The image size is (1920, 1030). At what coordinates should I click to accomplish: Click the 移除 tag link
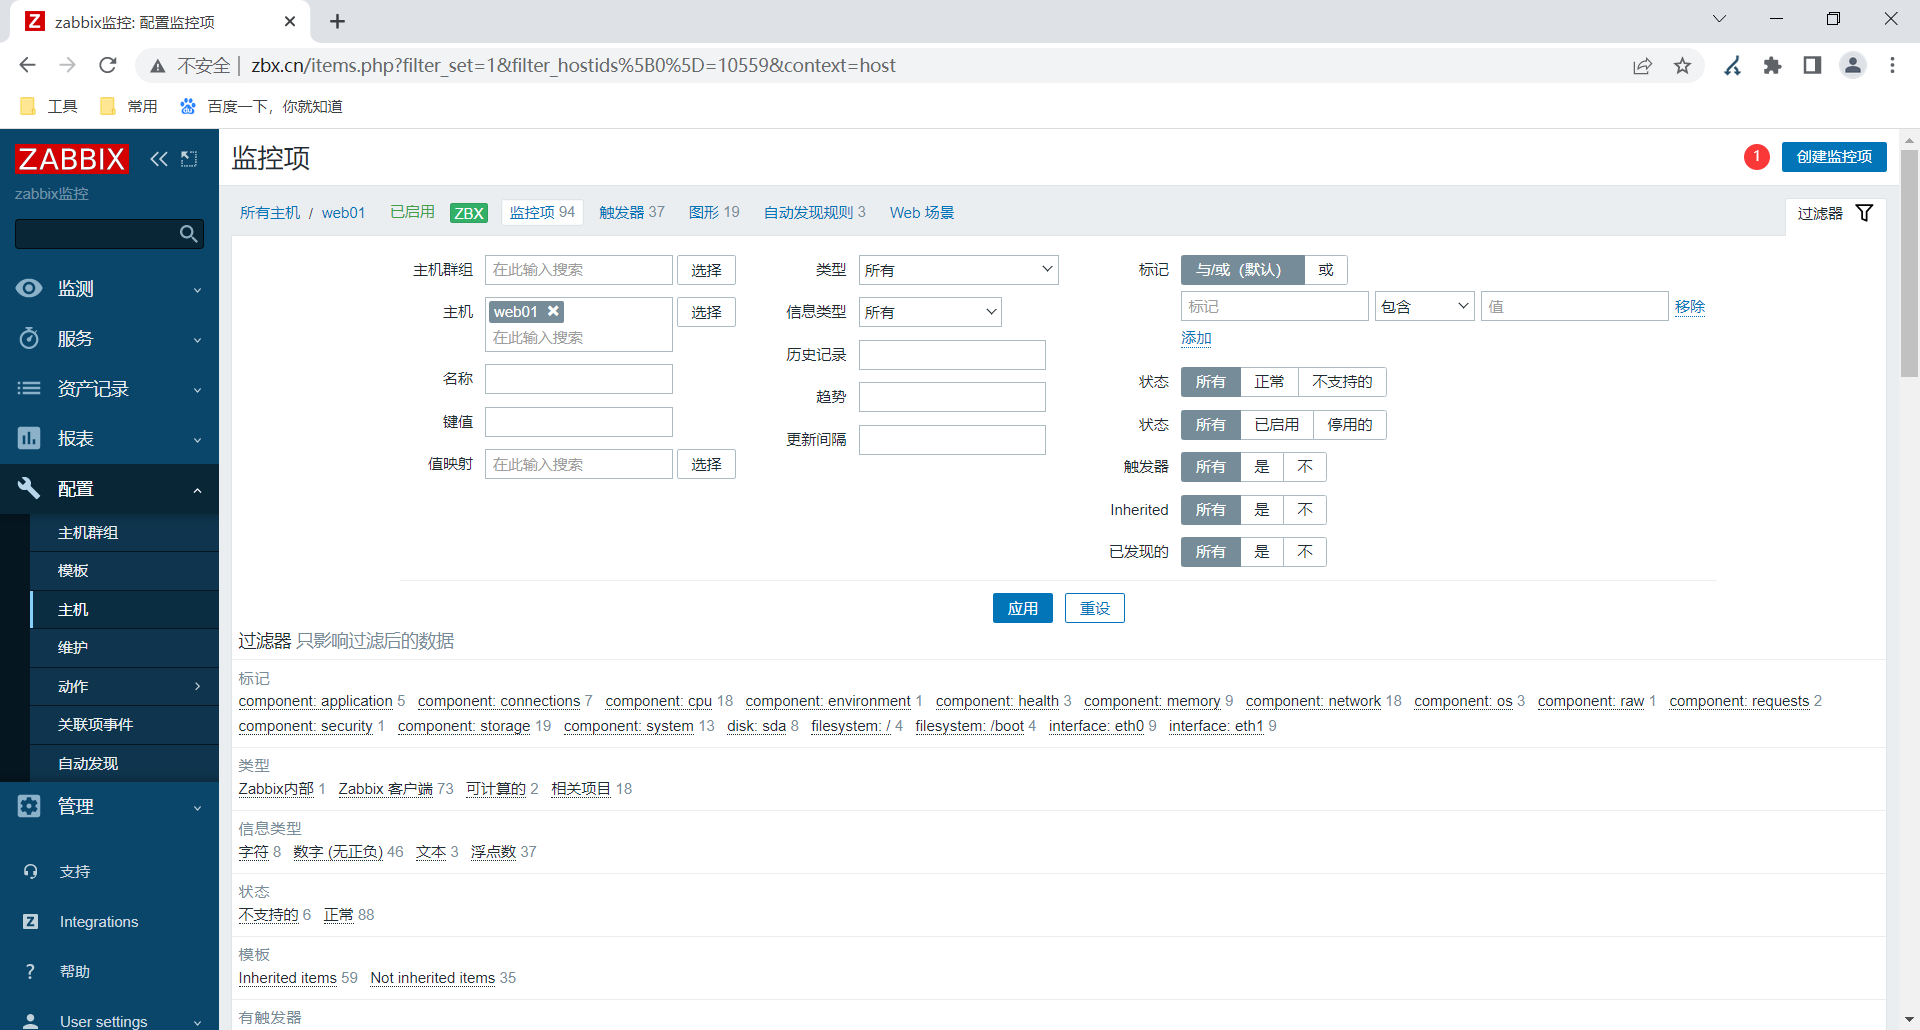click(1690, 306)
